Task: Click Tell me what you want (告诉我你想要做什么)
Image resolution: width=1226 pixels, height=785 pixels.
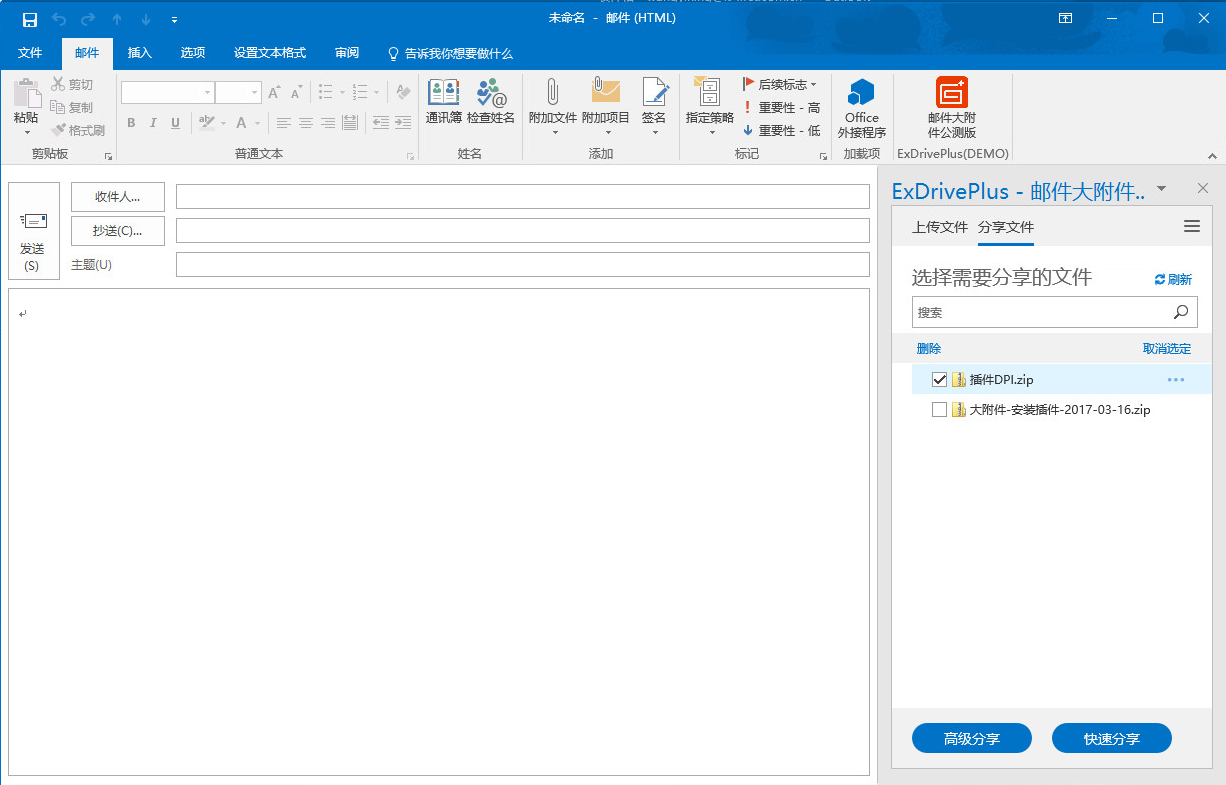Action: click(450, 53)
